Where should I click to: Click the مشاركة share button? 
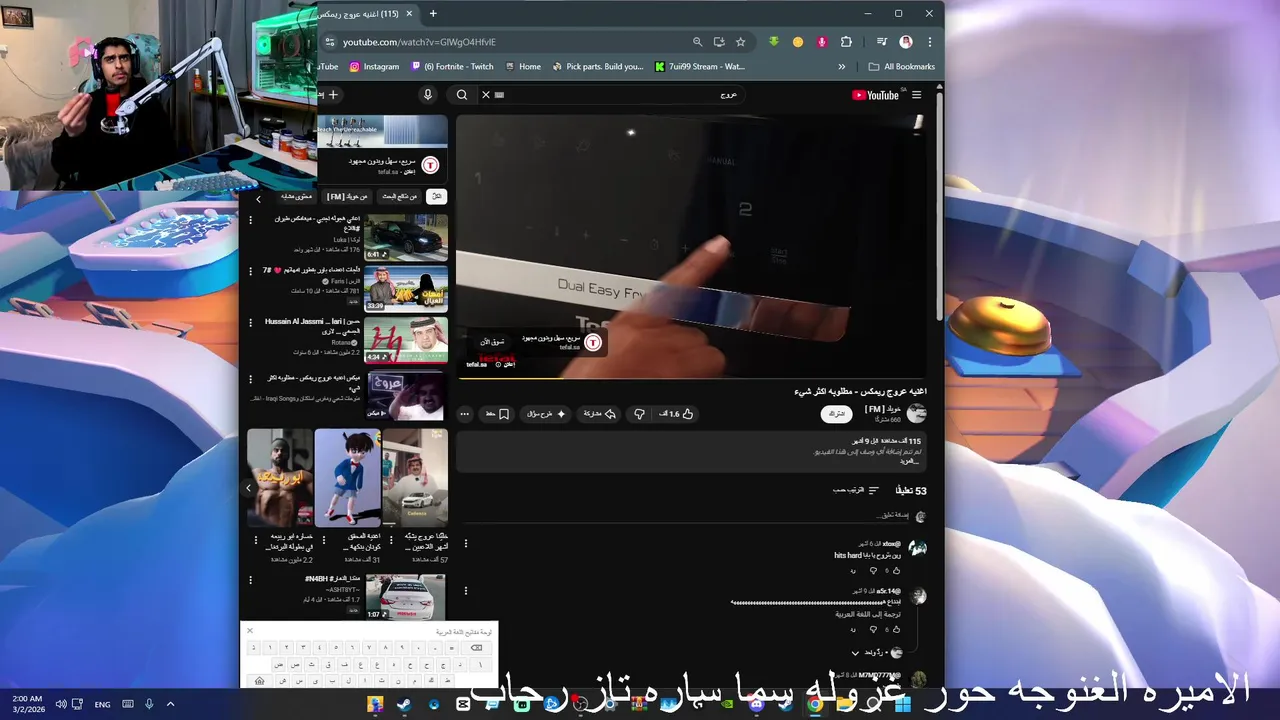(x=600, y=414)
